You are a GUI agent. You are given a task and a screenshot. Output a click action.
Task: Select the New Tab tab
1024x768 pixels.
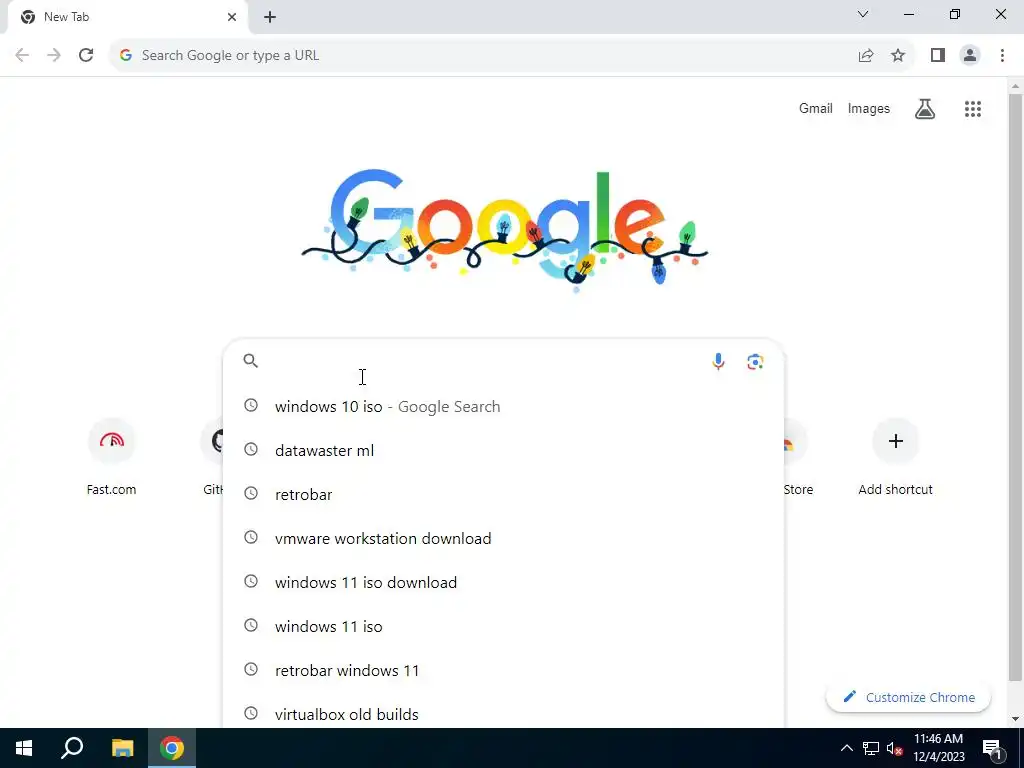[x=126, y=17]
